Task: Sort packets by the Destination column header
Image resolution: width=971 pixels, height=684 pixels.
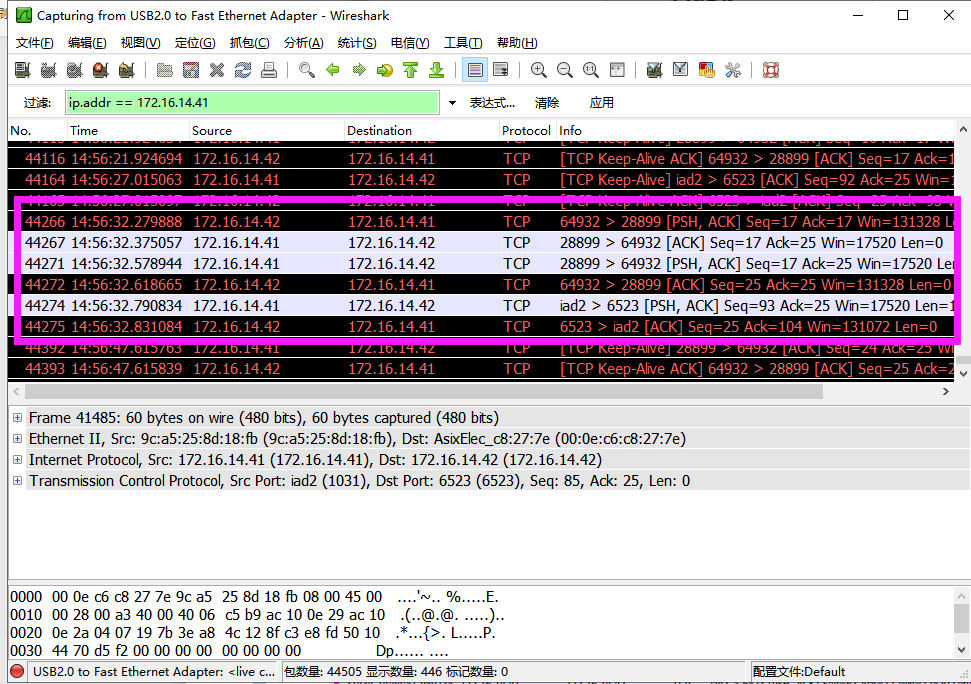Action: click(x=422, y=131)
